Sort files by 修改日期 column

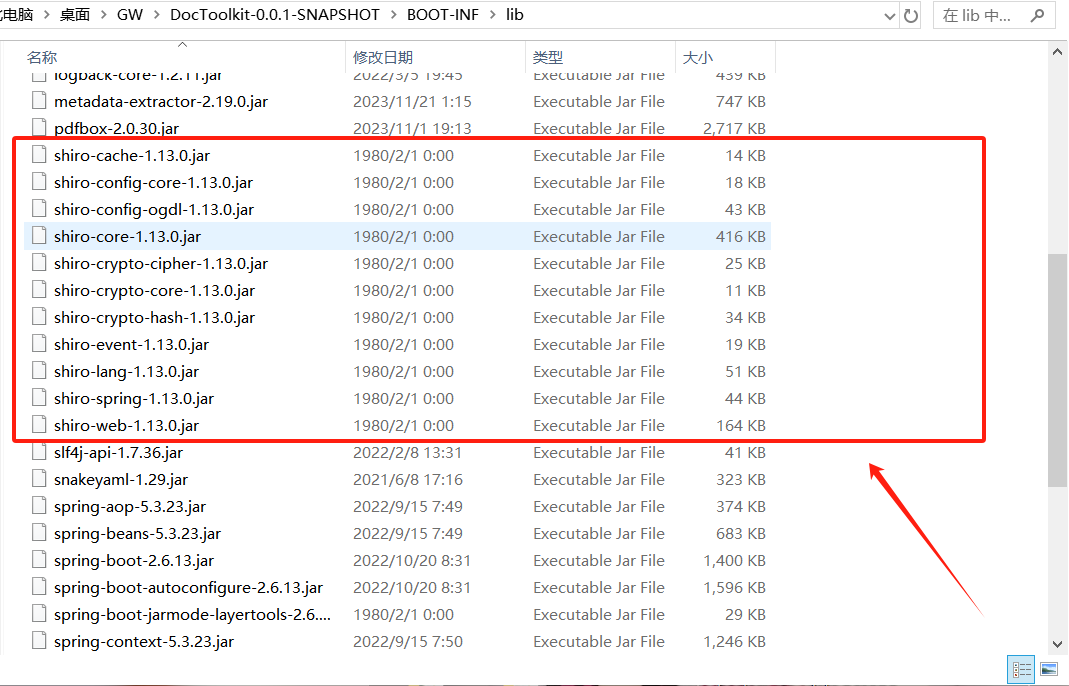tap(383, 57)
